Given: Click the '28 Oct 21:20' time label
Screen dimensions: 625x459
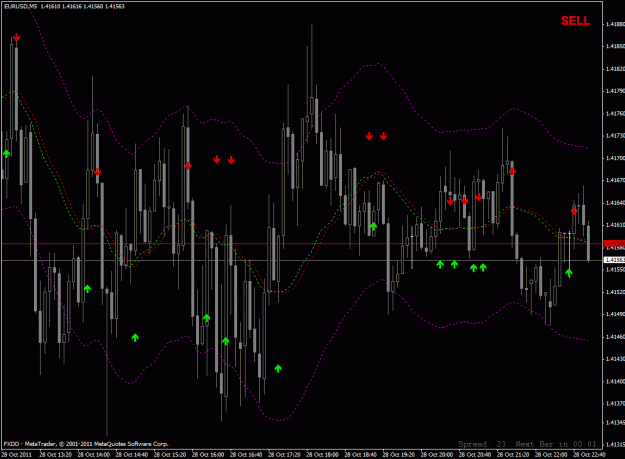Looking at the screenshot, I should click(x=513, y=455).
